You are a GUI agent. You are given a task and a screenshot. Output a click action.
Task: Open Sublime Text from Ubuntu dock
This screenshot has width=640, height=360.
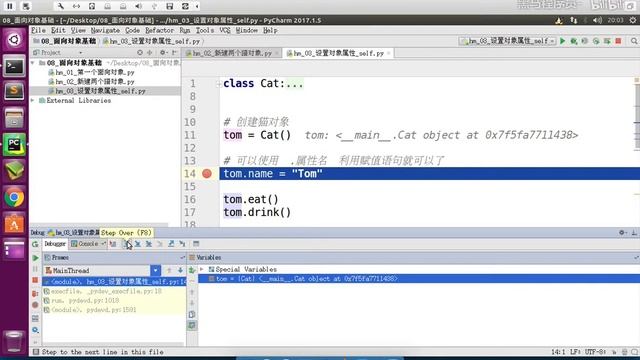tap(14, 91)
